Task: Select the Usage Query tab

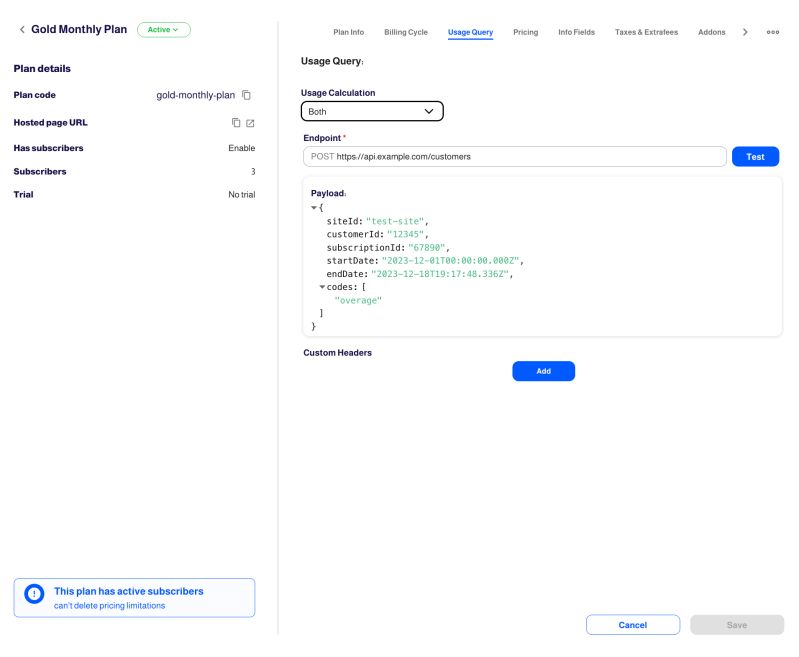Action: (x=470, y=32)
